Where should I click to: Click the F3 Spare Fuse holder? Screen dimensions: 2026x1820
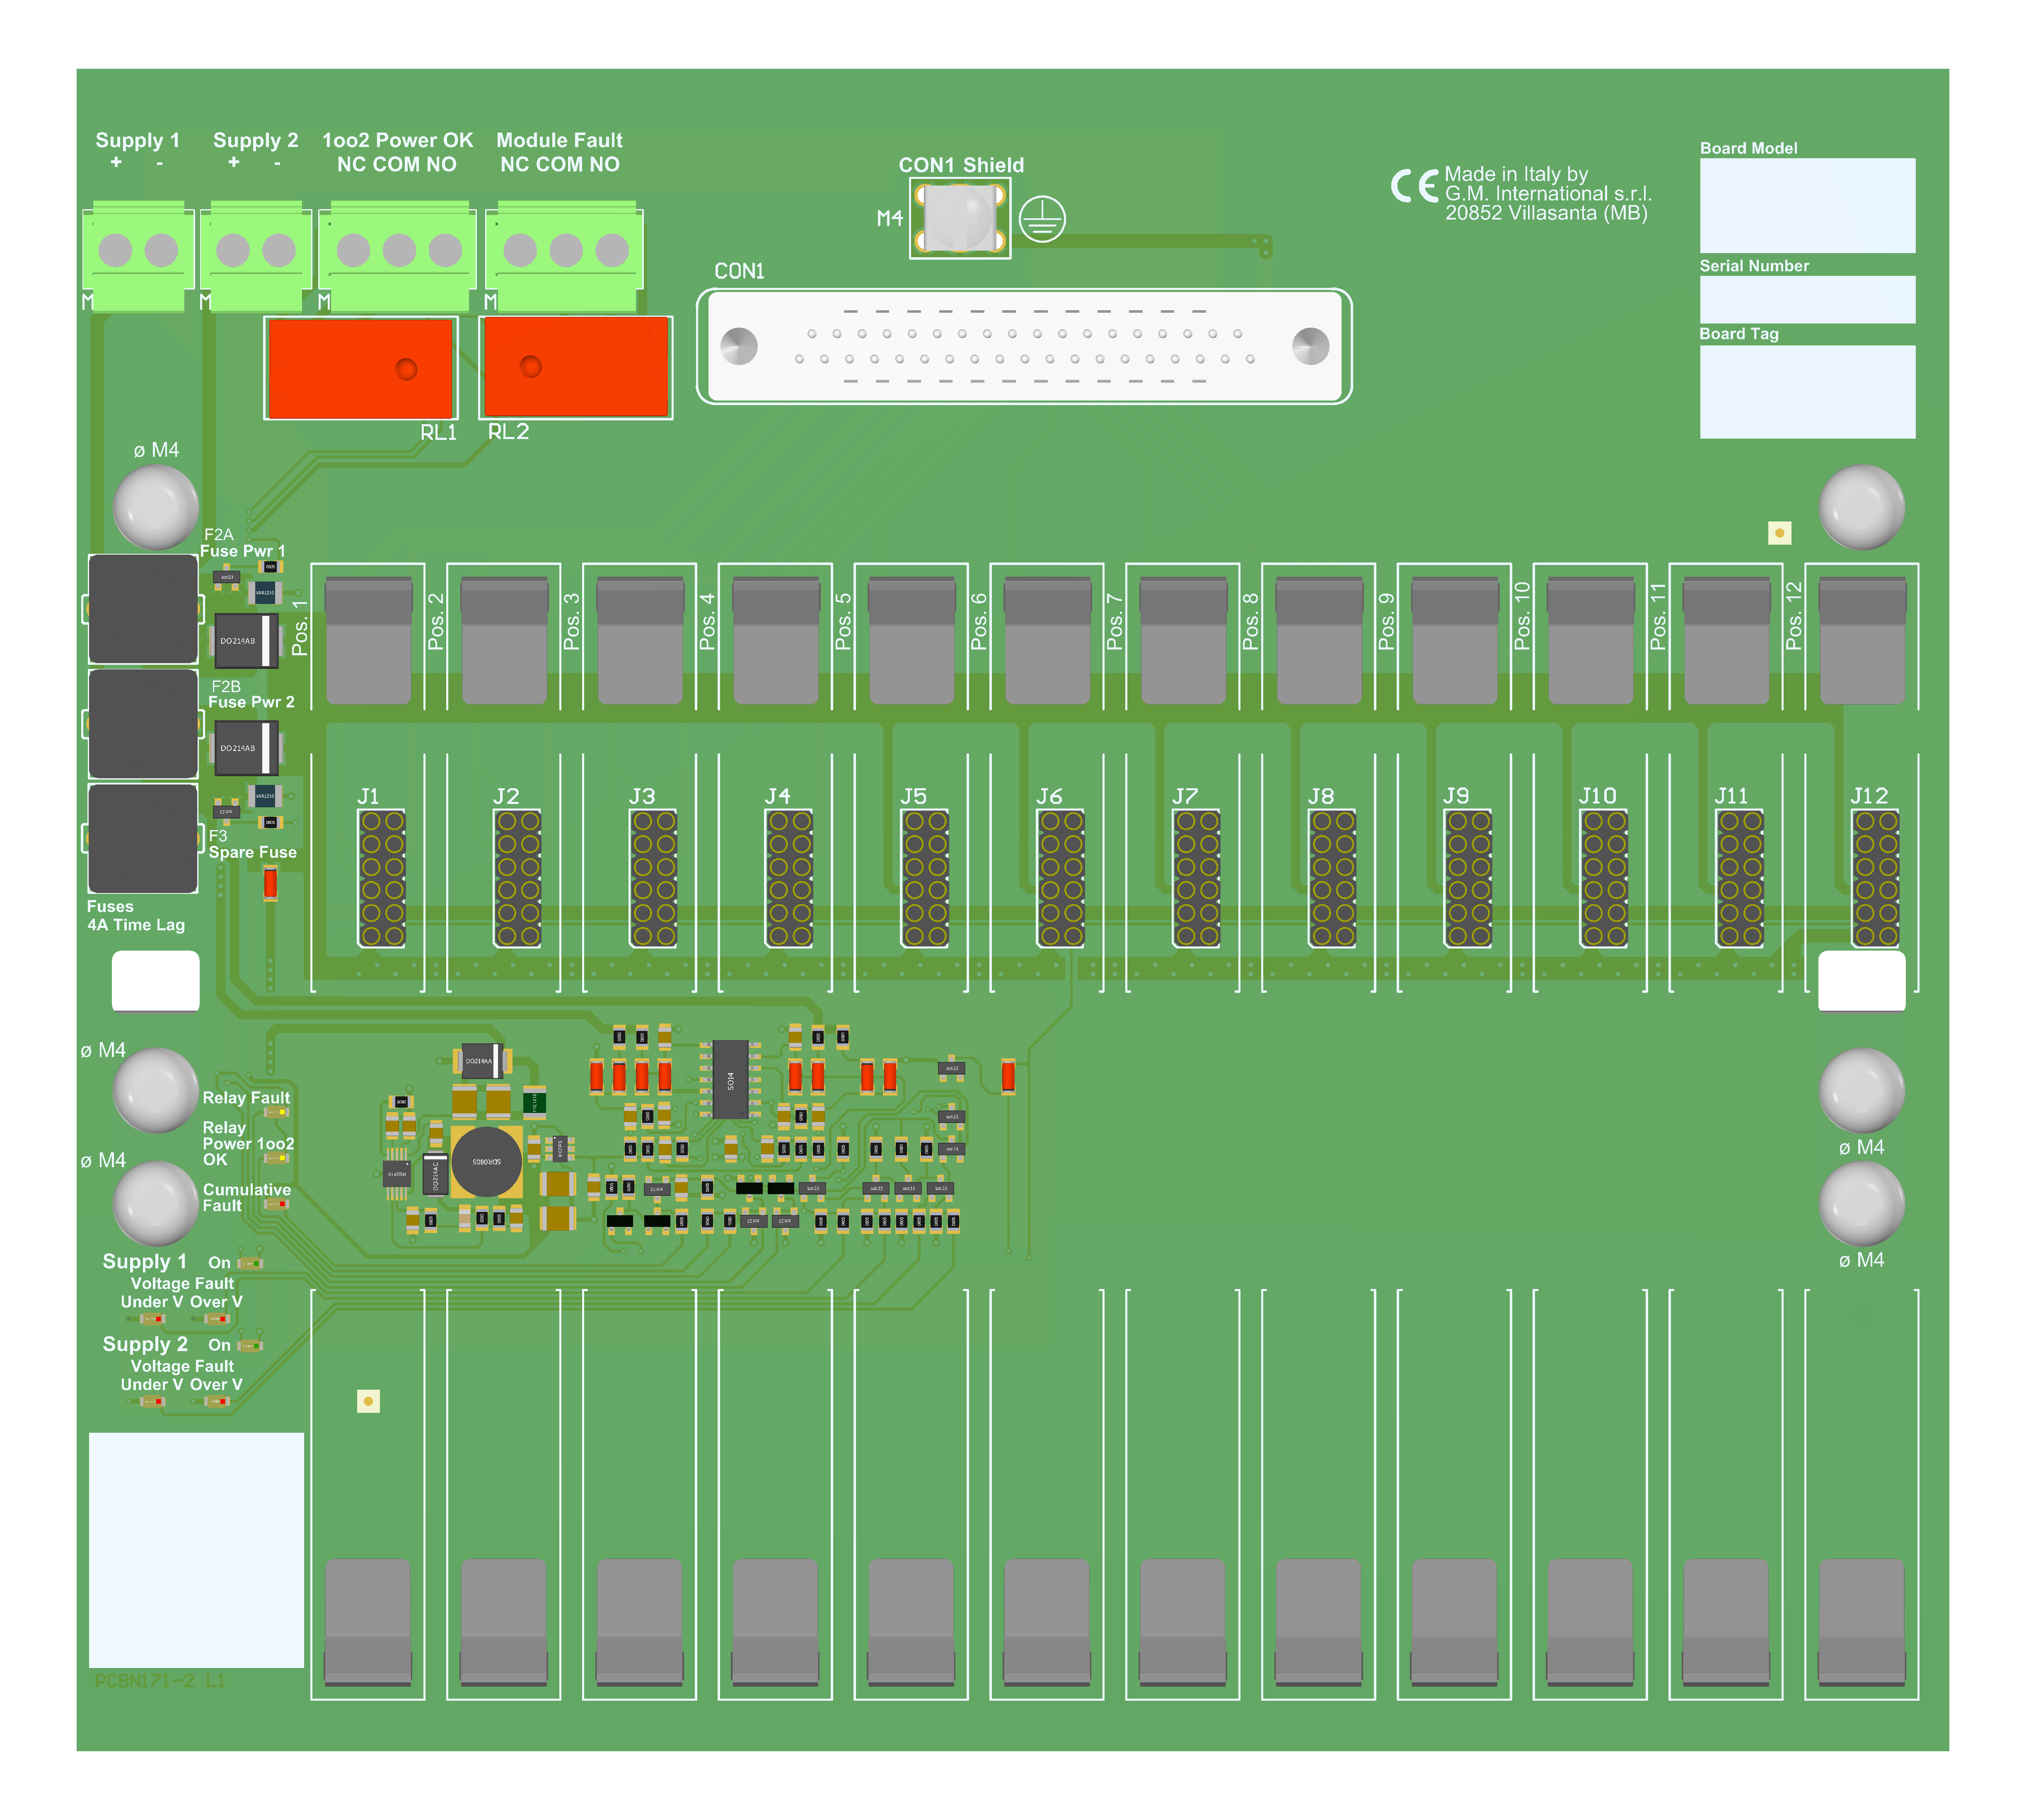pos(143,838)
